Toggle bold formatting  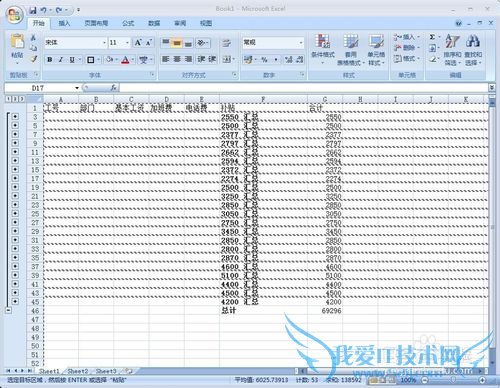click(50, 60)
